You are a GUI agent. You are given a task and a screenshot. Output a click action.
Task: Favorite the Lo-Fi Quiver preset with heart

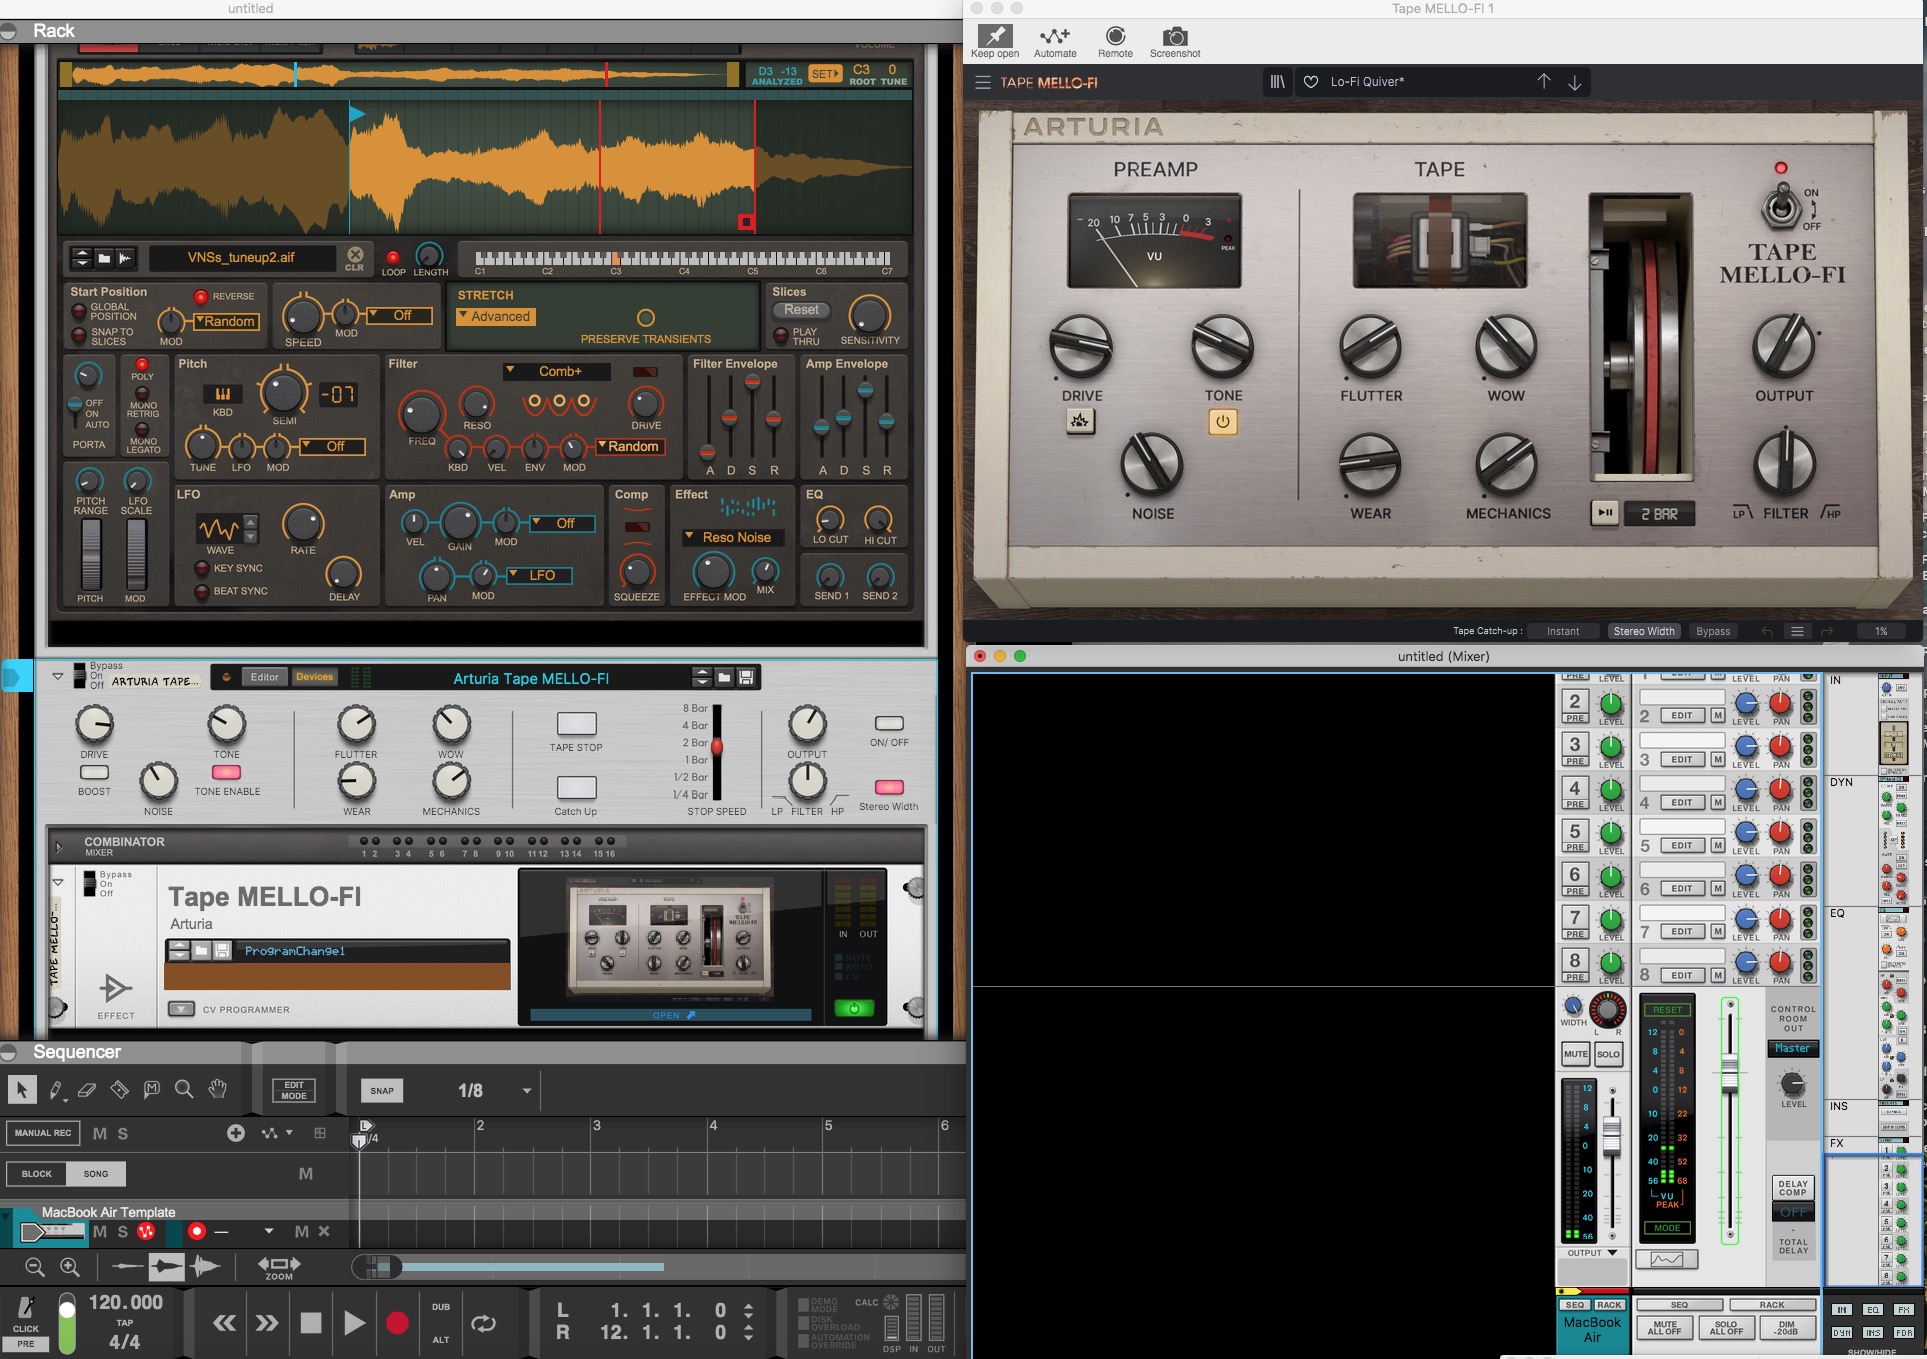(x=1311, y=82)
